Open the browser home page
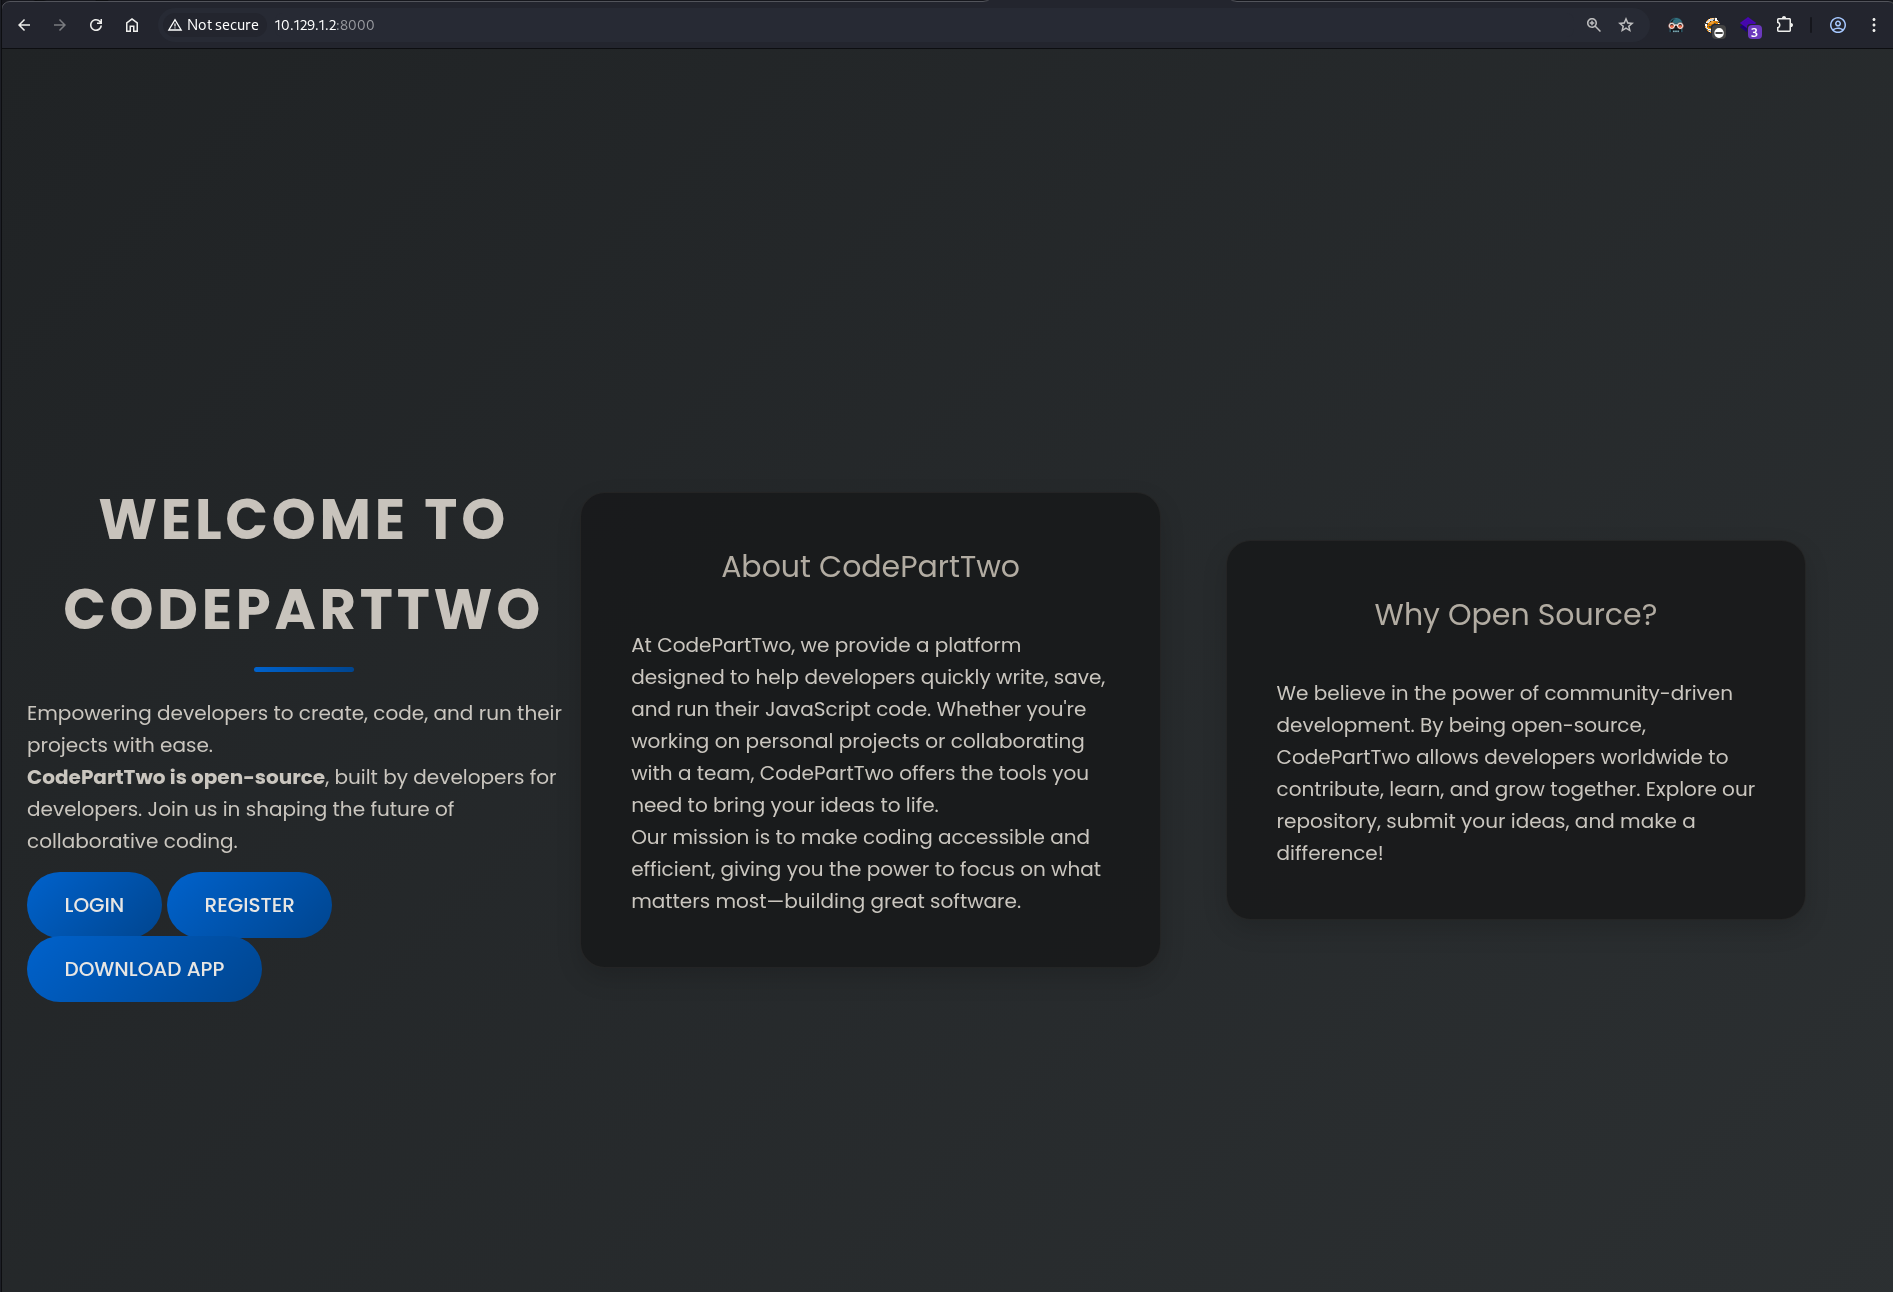Viewport: 1893px width, 1292px height. (x=132, y=25)
